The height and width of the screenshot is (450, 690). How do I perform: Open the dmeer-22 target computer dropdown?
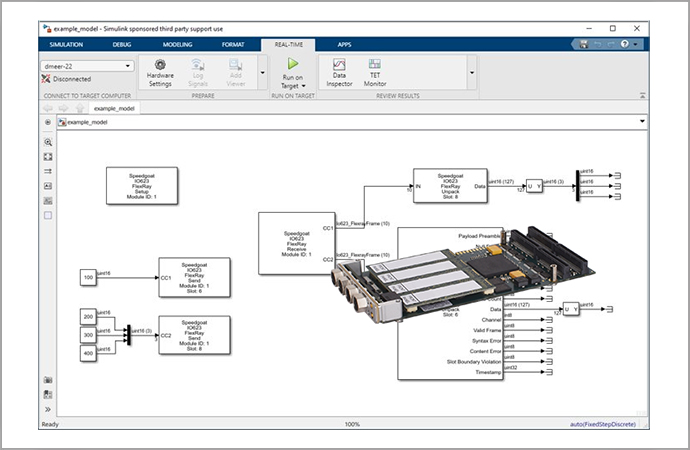88,66
